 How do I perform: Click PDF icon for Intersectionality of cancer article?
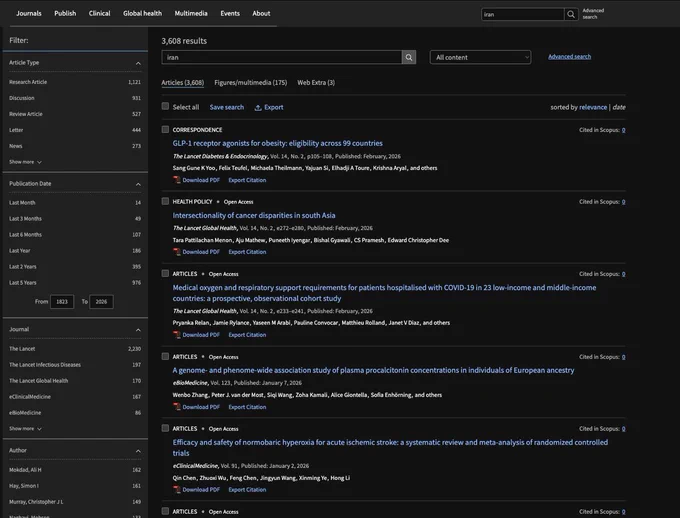(x=177, y=252)
